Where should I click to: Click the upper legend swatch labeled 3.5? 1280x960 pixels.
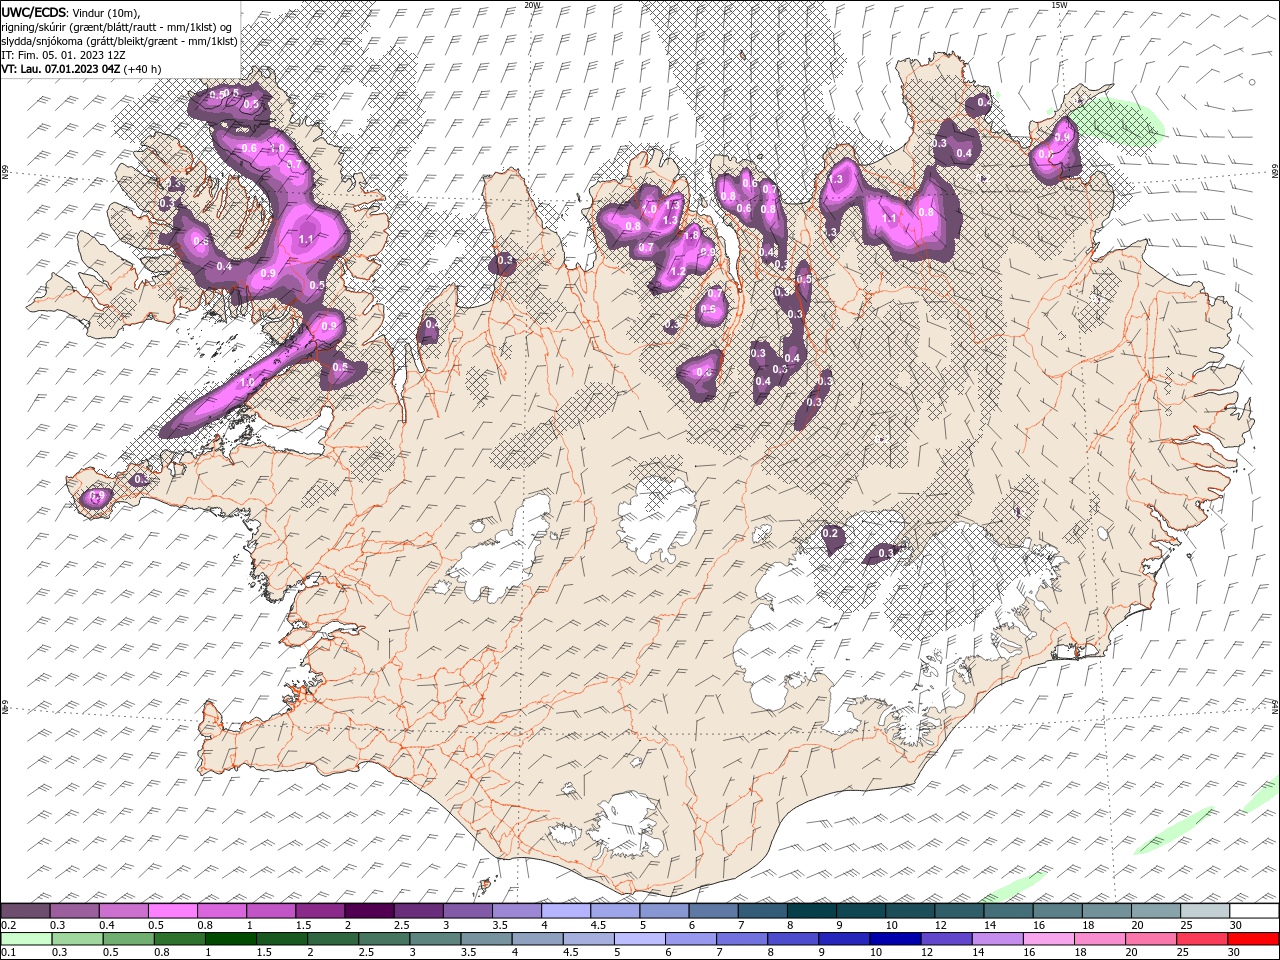pos(516,911)
